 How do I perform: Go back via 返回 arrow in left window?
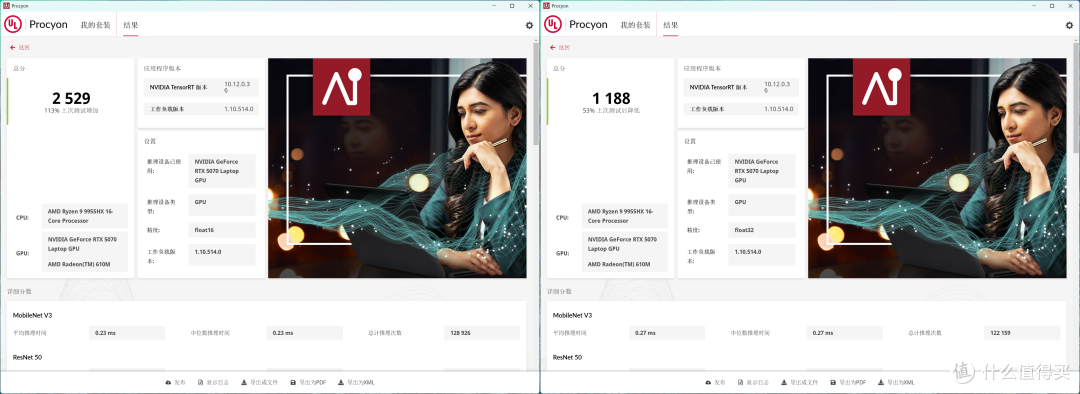click(x=19, y=48)
